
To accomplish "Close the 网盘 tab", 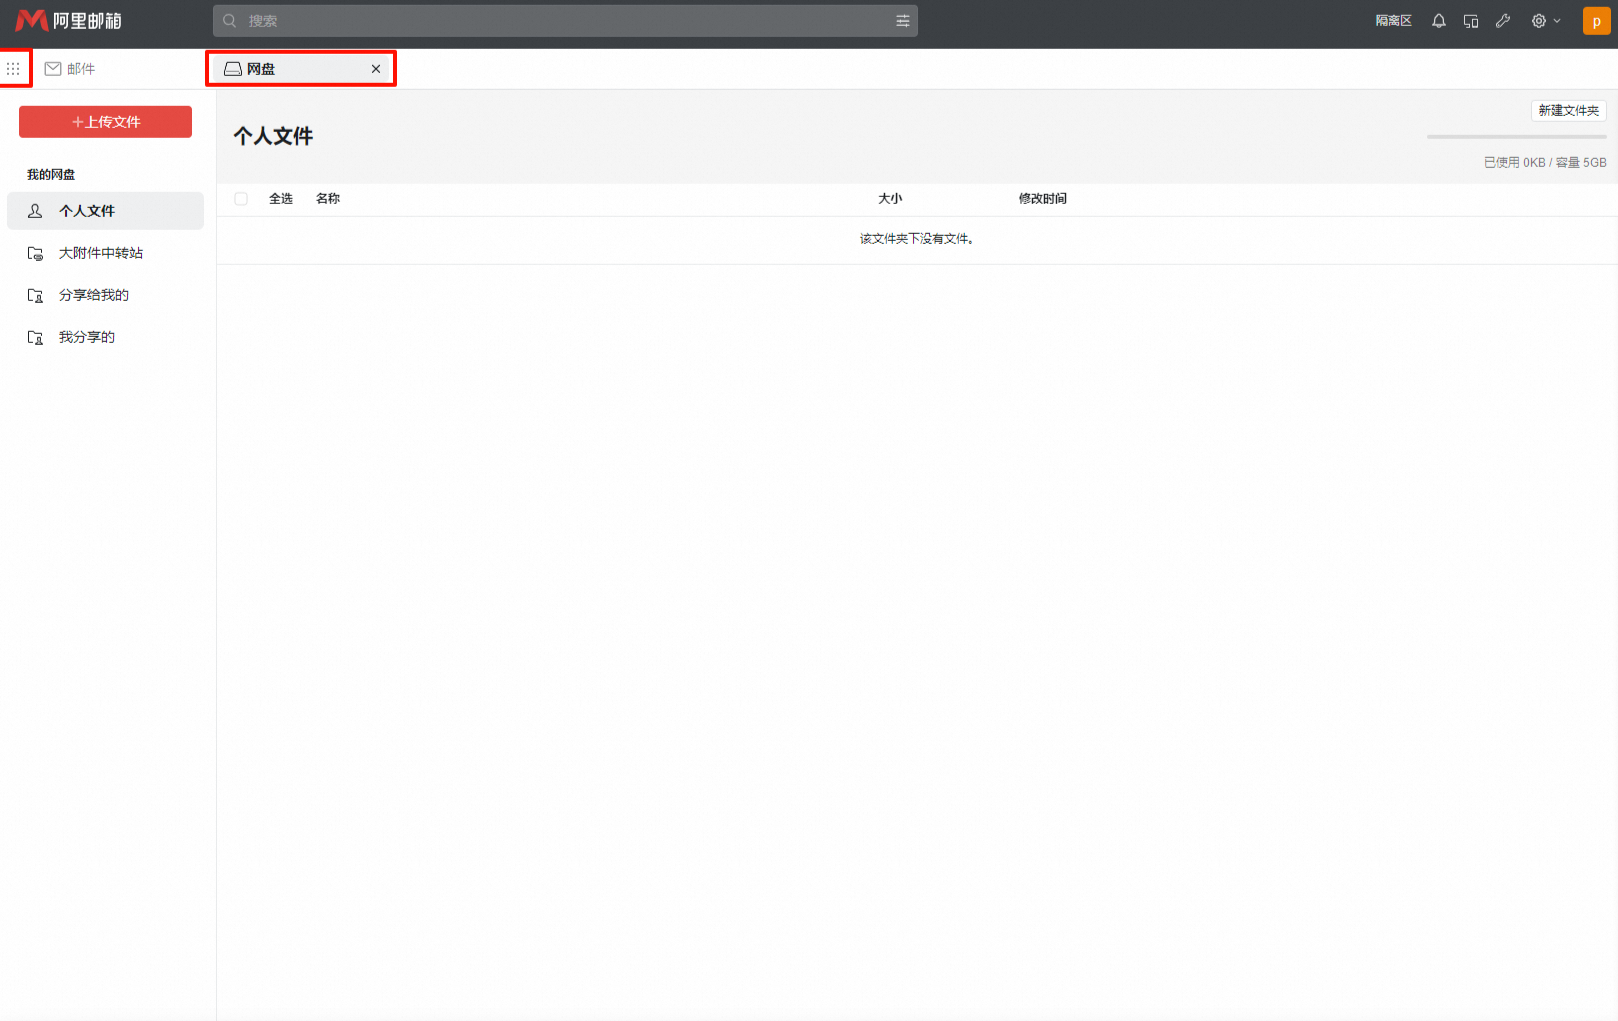I will (x=376, y=69).
